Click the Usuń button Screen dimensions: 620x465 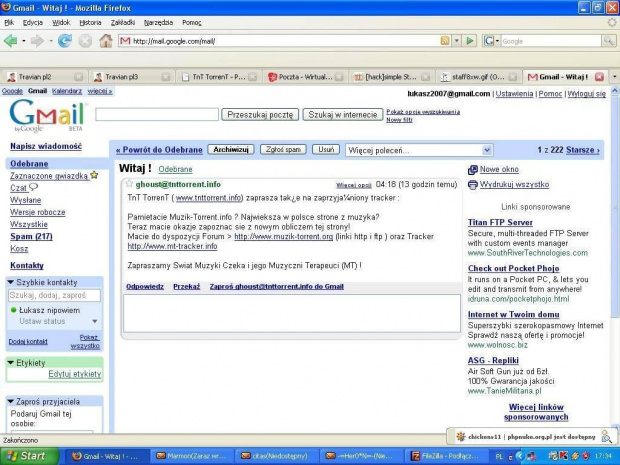click(326, 149)
